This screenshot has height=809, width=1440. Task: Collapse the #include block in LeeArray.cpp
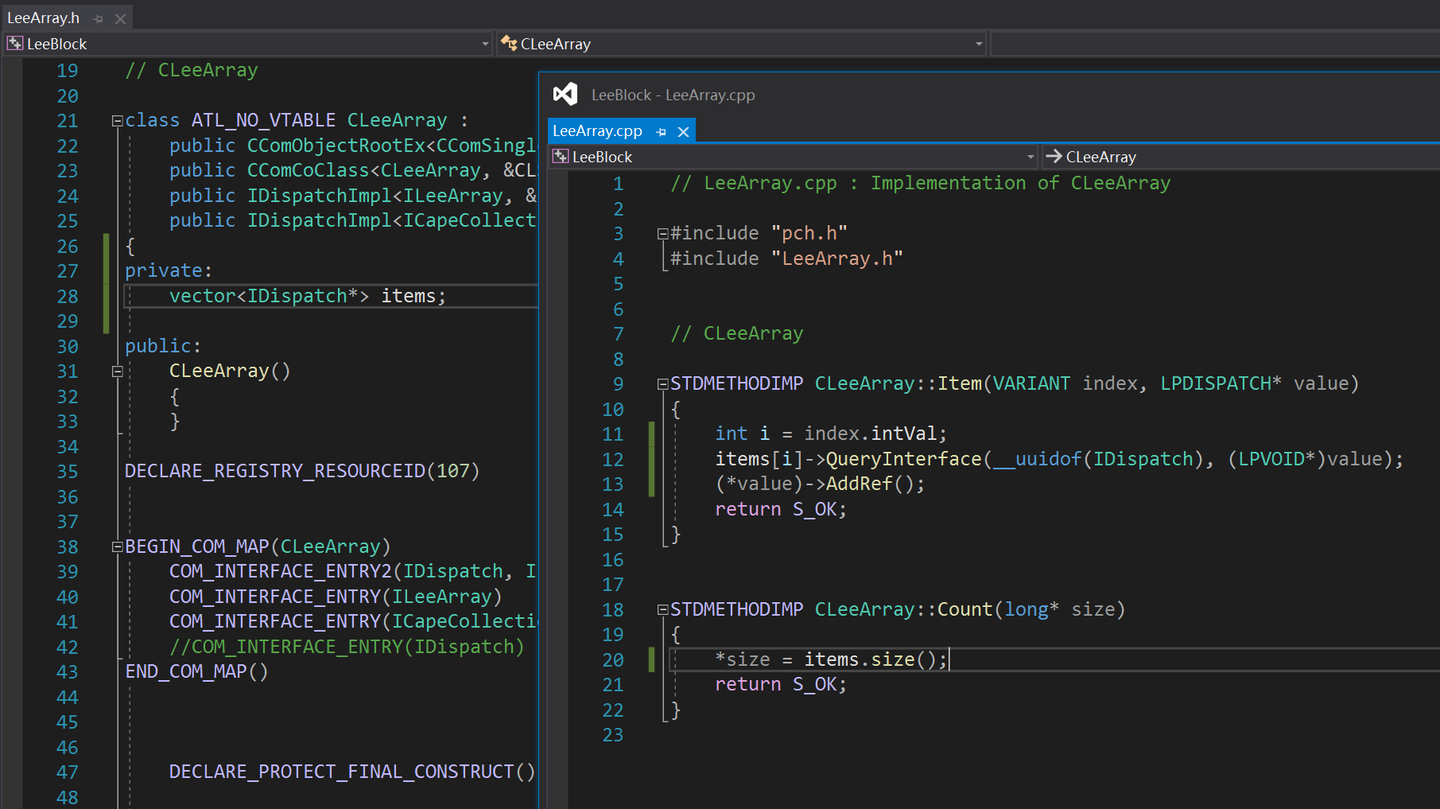pyautogui.click(x=662, y=234)
